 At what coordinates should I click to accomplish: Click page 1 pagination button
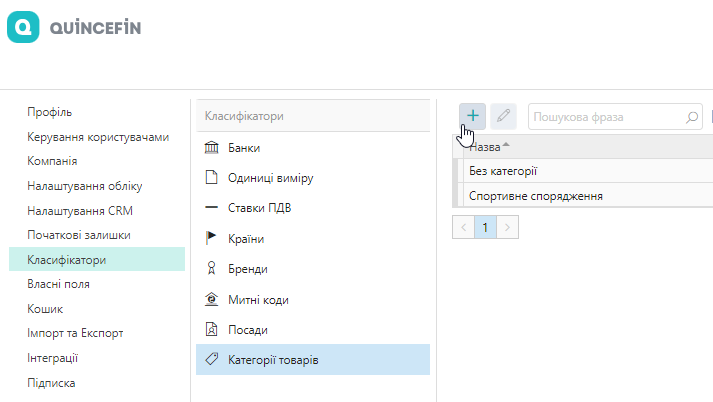click(485, 227)
